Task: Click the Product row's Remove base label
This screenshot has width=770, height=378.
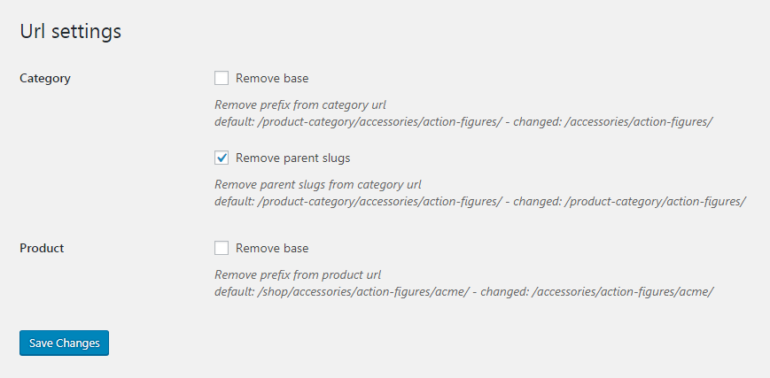Action: click(272, 248)
